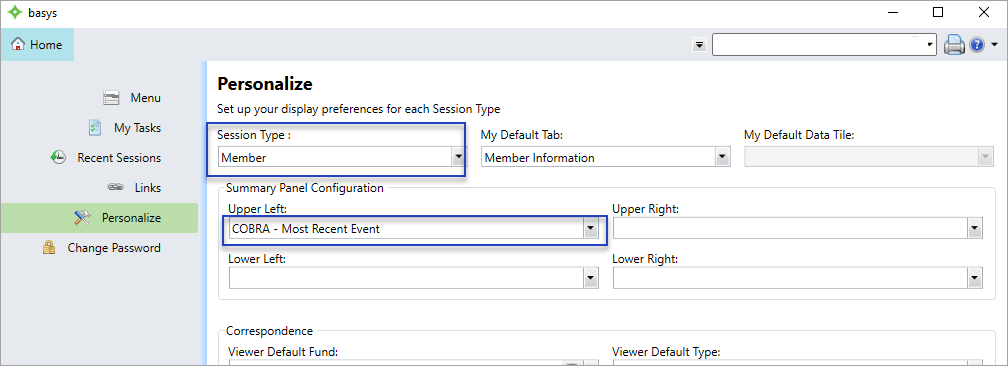Click the Home house icon
1008x366 pixels.
pyautogui.click(x=19, y=44)
